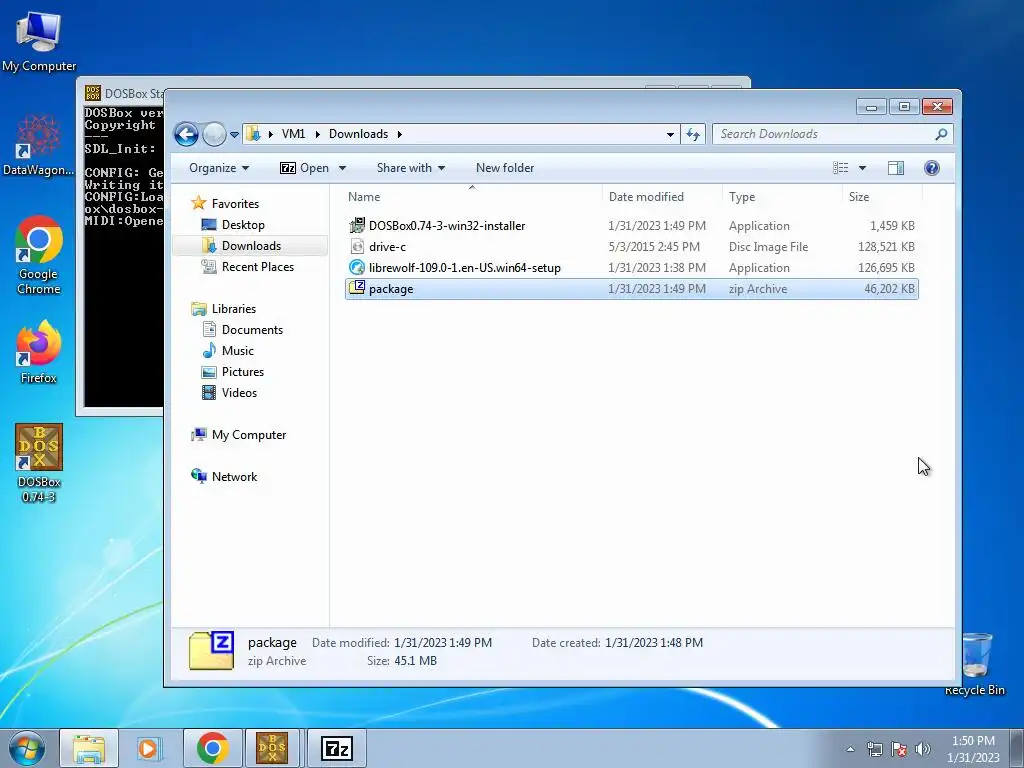Open the Windows Start menu
The image size is (1024, 768).
click(27, 748)
